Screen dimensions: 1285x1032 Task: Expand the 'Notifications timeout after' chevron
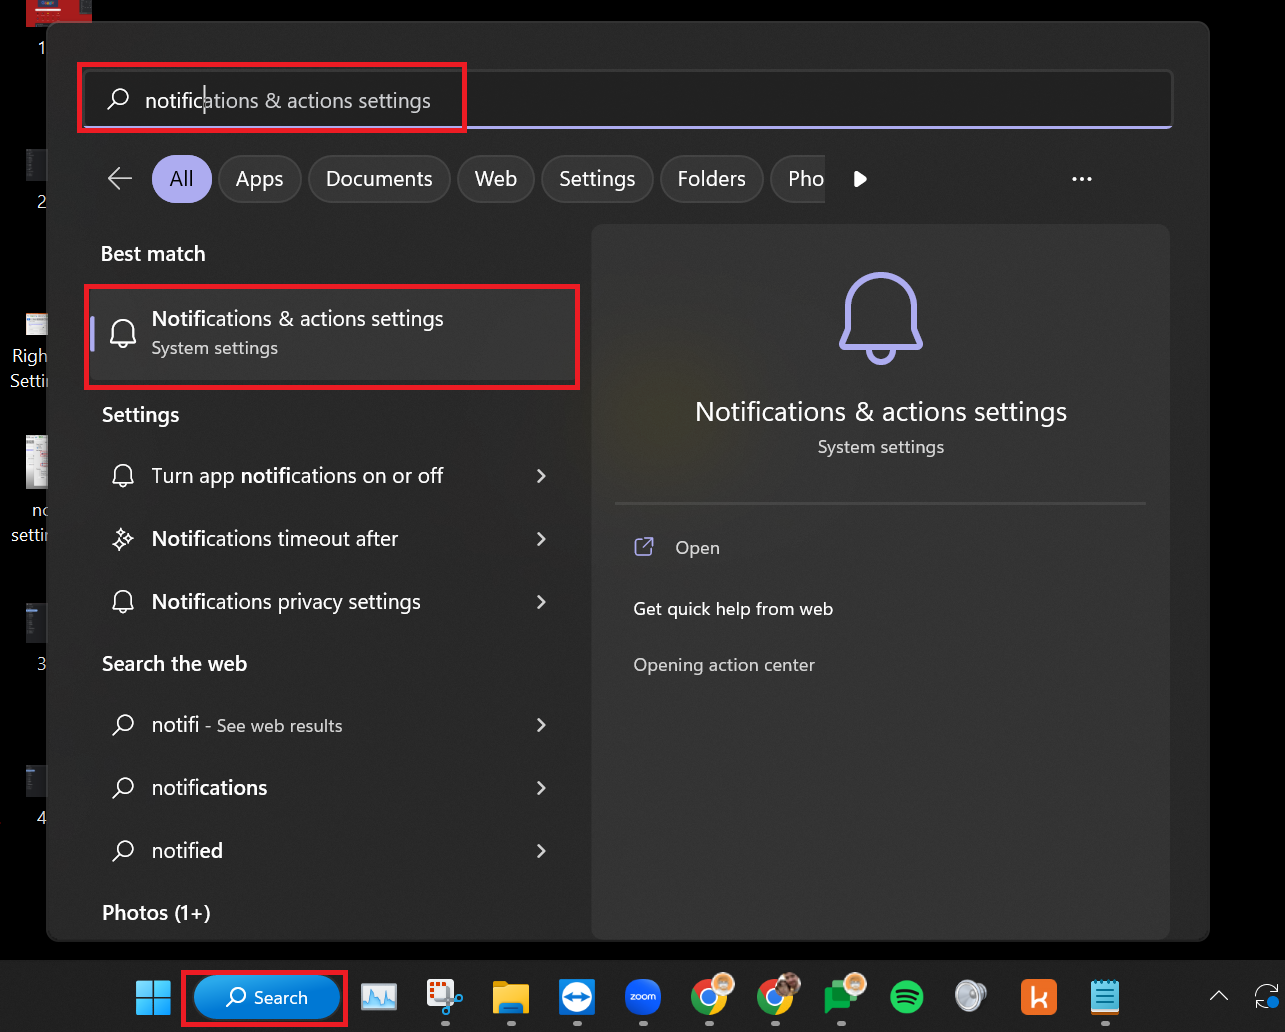coord(541,539)
